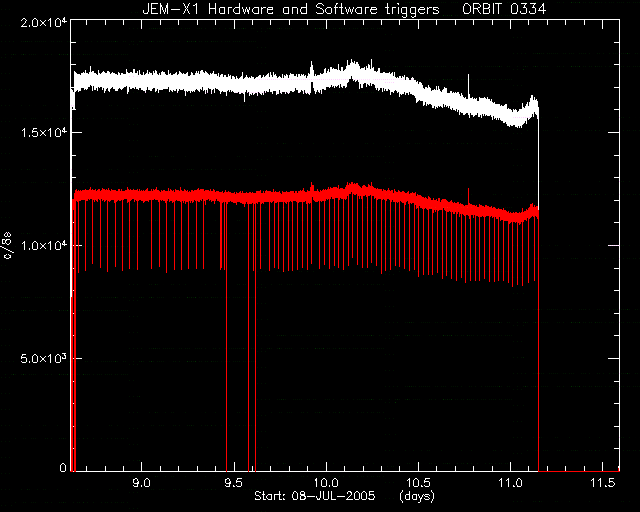
Task: Click the 10.5 x-axis tick label
Action: (x=418, y=483)
